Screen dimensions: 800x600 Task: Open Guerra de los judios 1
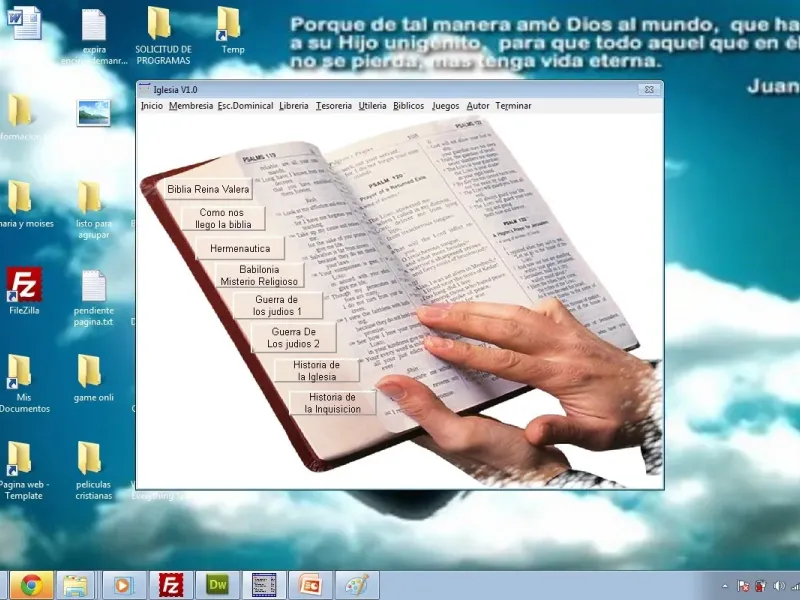pos(277,305)
